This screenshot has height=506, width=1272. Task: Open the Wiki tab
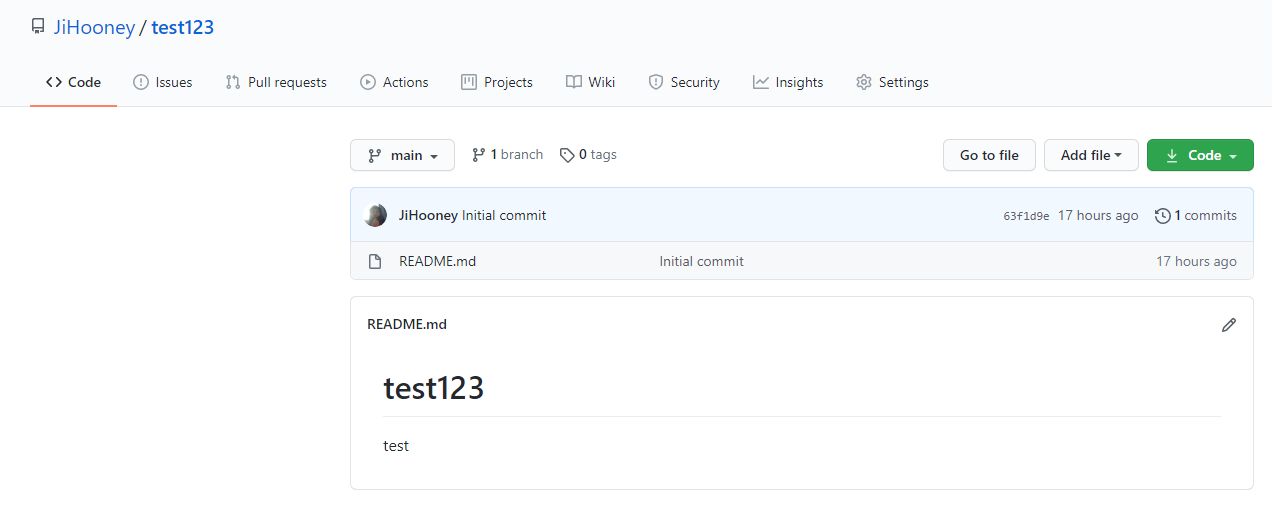(x=590, y=82)
